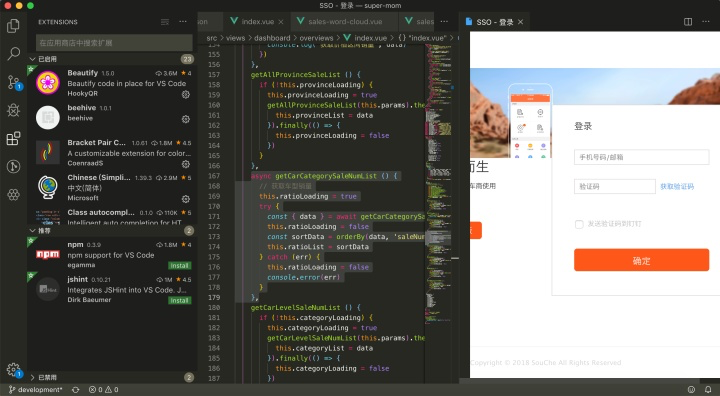Open the notifications bell in the status bar

[708, 390]
